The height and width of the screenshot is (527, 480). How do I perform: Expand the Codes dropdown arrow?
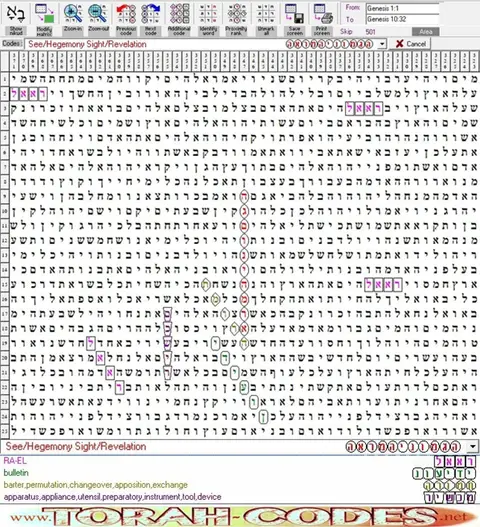(x=382, y=44)
